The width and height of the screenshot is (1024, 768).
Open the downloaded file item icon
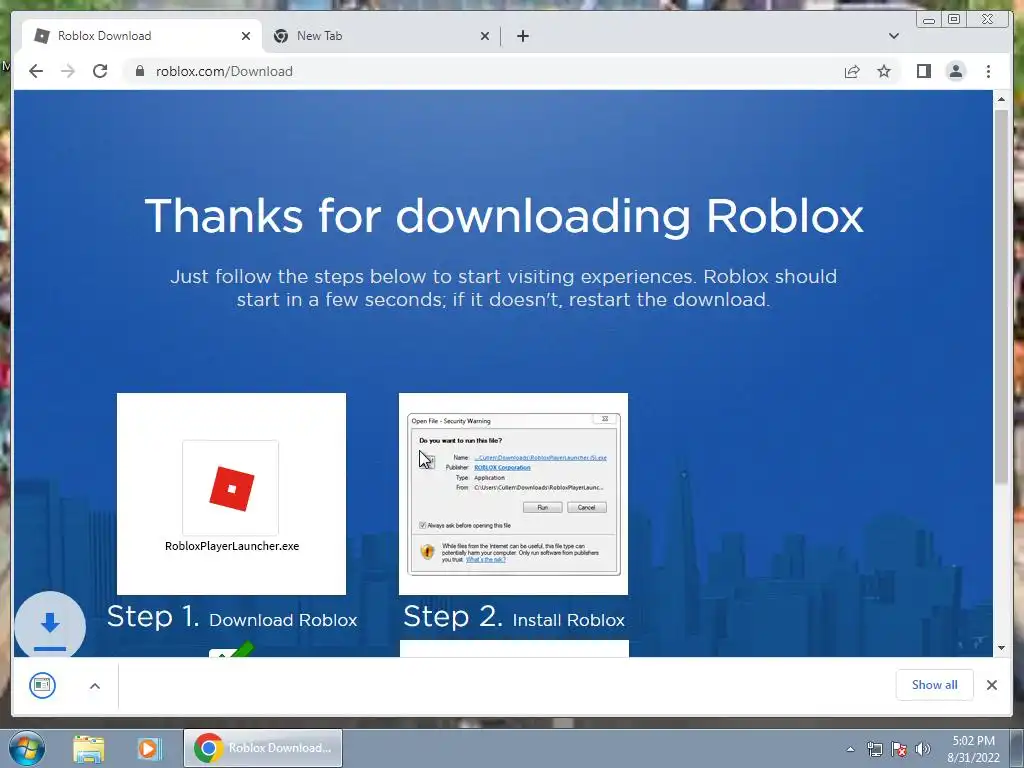click(x=42, y=685)
